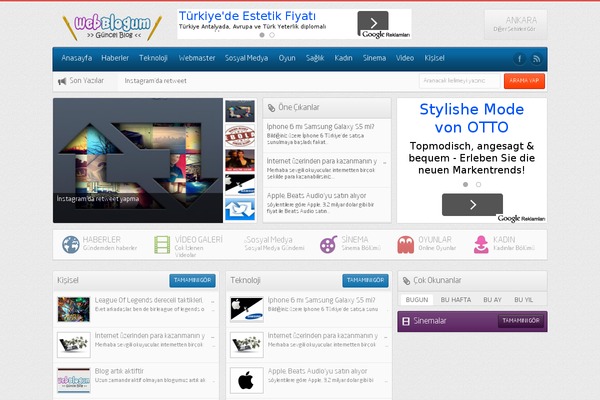The height and width of the screenshot is (400, 600).
Task: Select the red stamp slider thumbnail
Action: (x=240, y=136)
